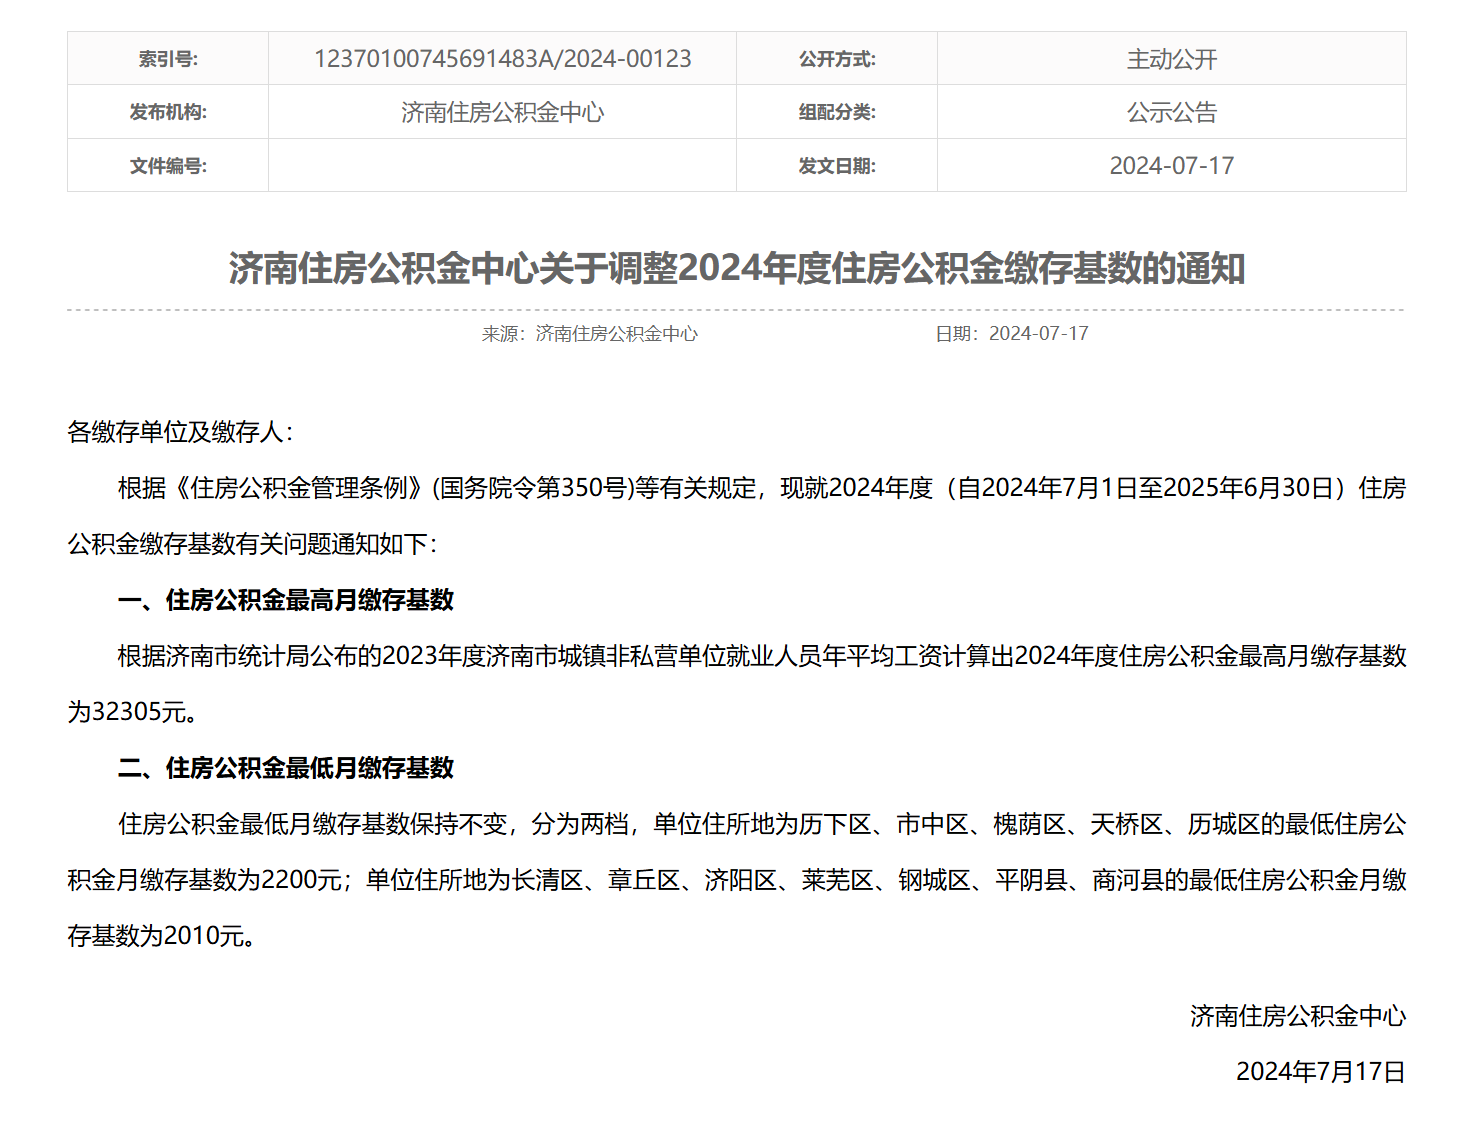Click the closing date 2024年7月17日
Viewport: 1481px width, 1129px height.
coord(1321,1072)
